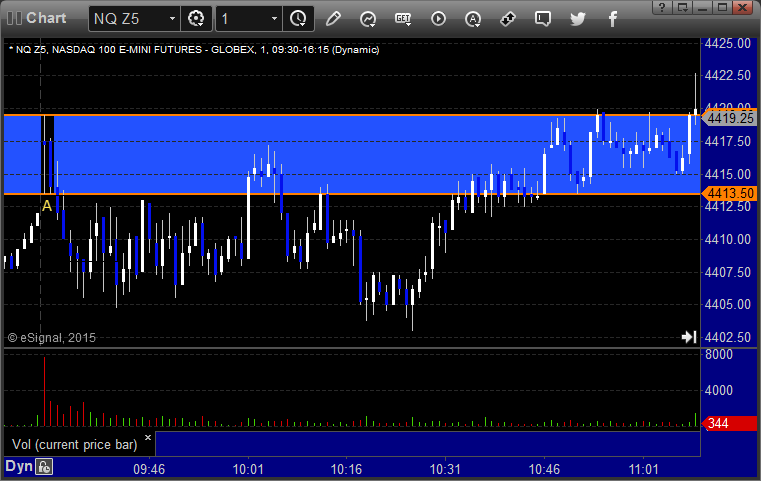Pop out window with detach icon

[x=683, y=7]
